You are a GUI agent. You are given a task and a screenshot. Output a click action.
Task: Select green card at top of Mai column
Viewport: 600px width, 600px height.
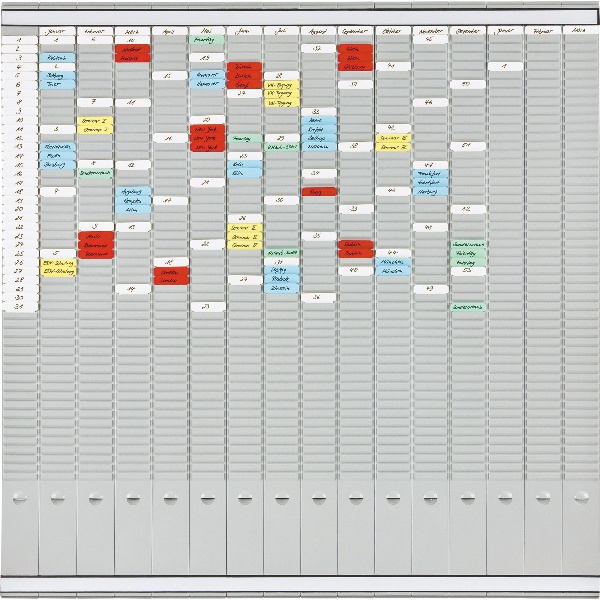click(x=207, y=41)
